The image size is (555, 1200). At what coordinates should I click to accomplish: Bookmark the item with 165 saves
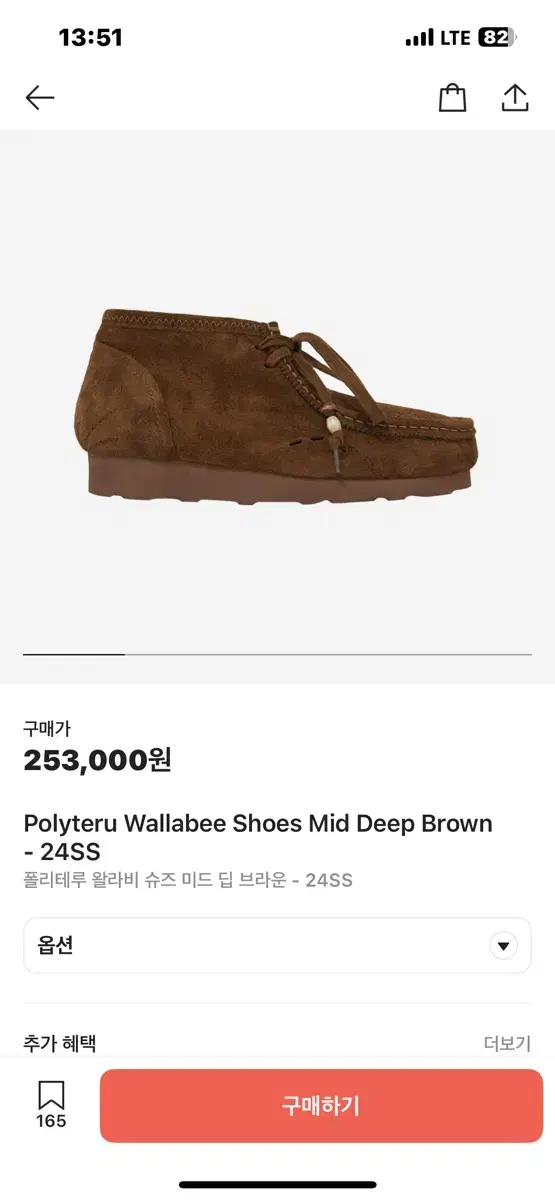pos(51,1094)
